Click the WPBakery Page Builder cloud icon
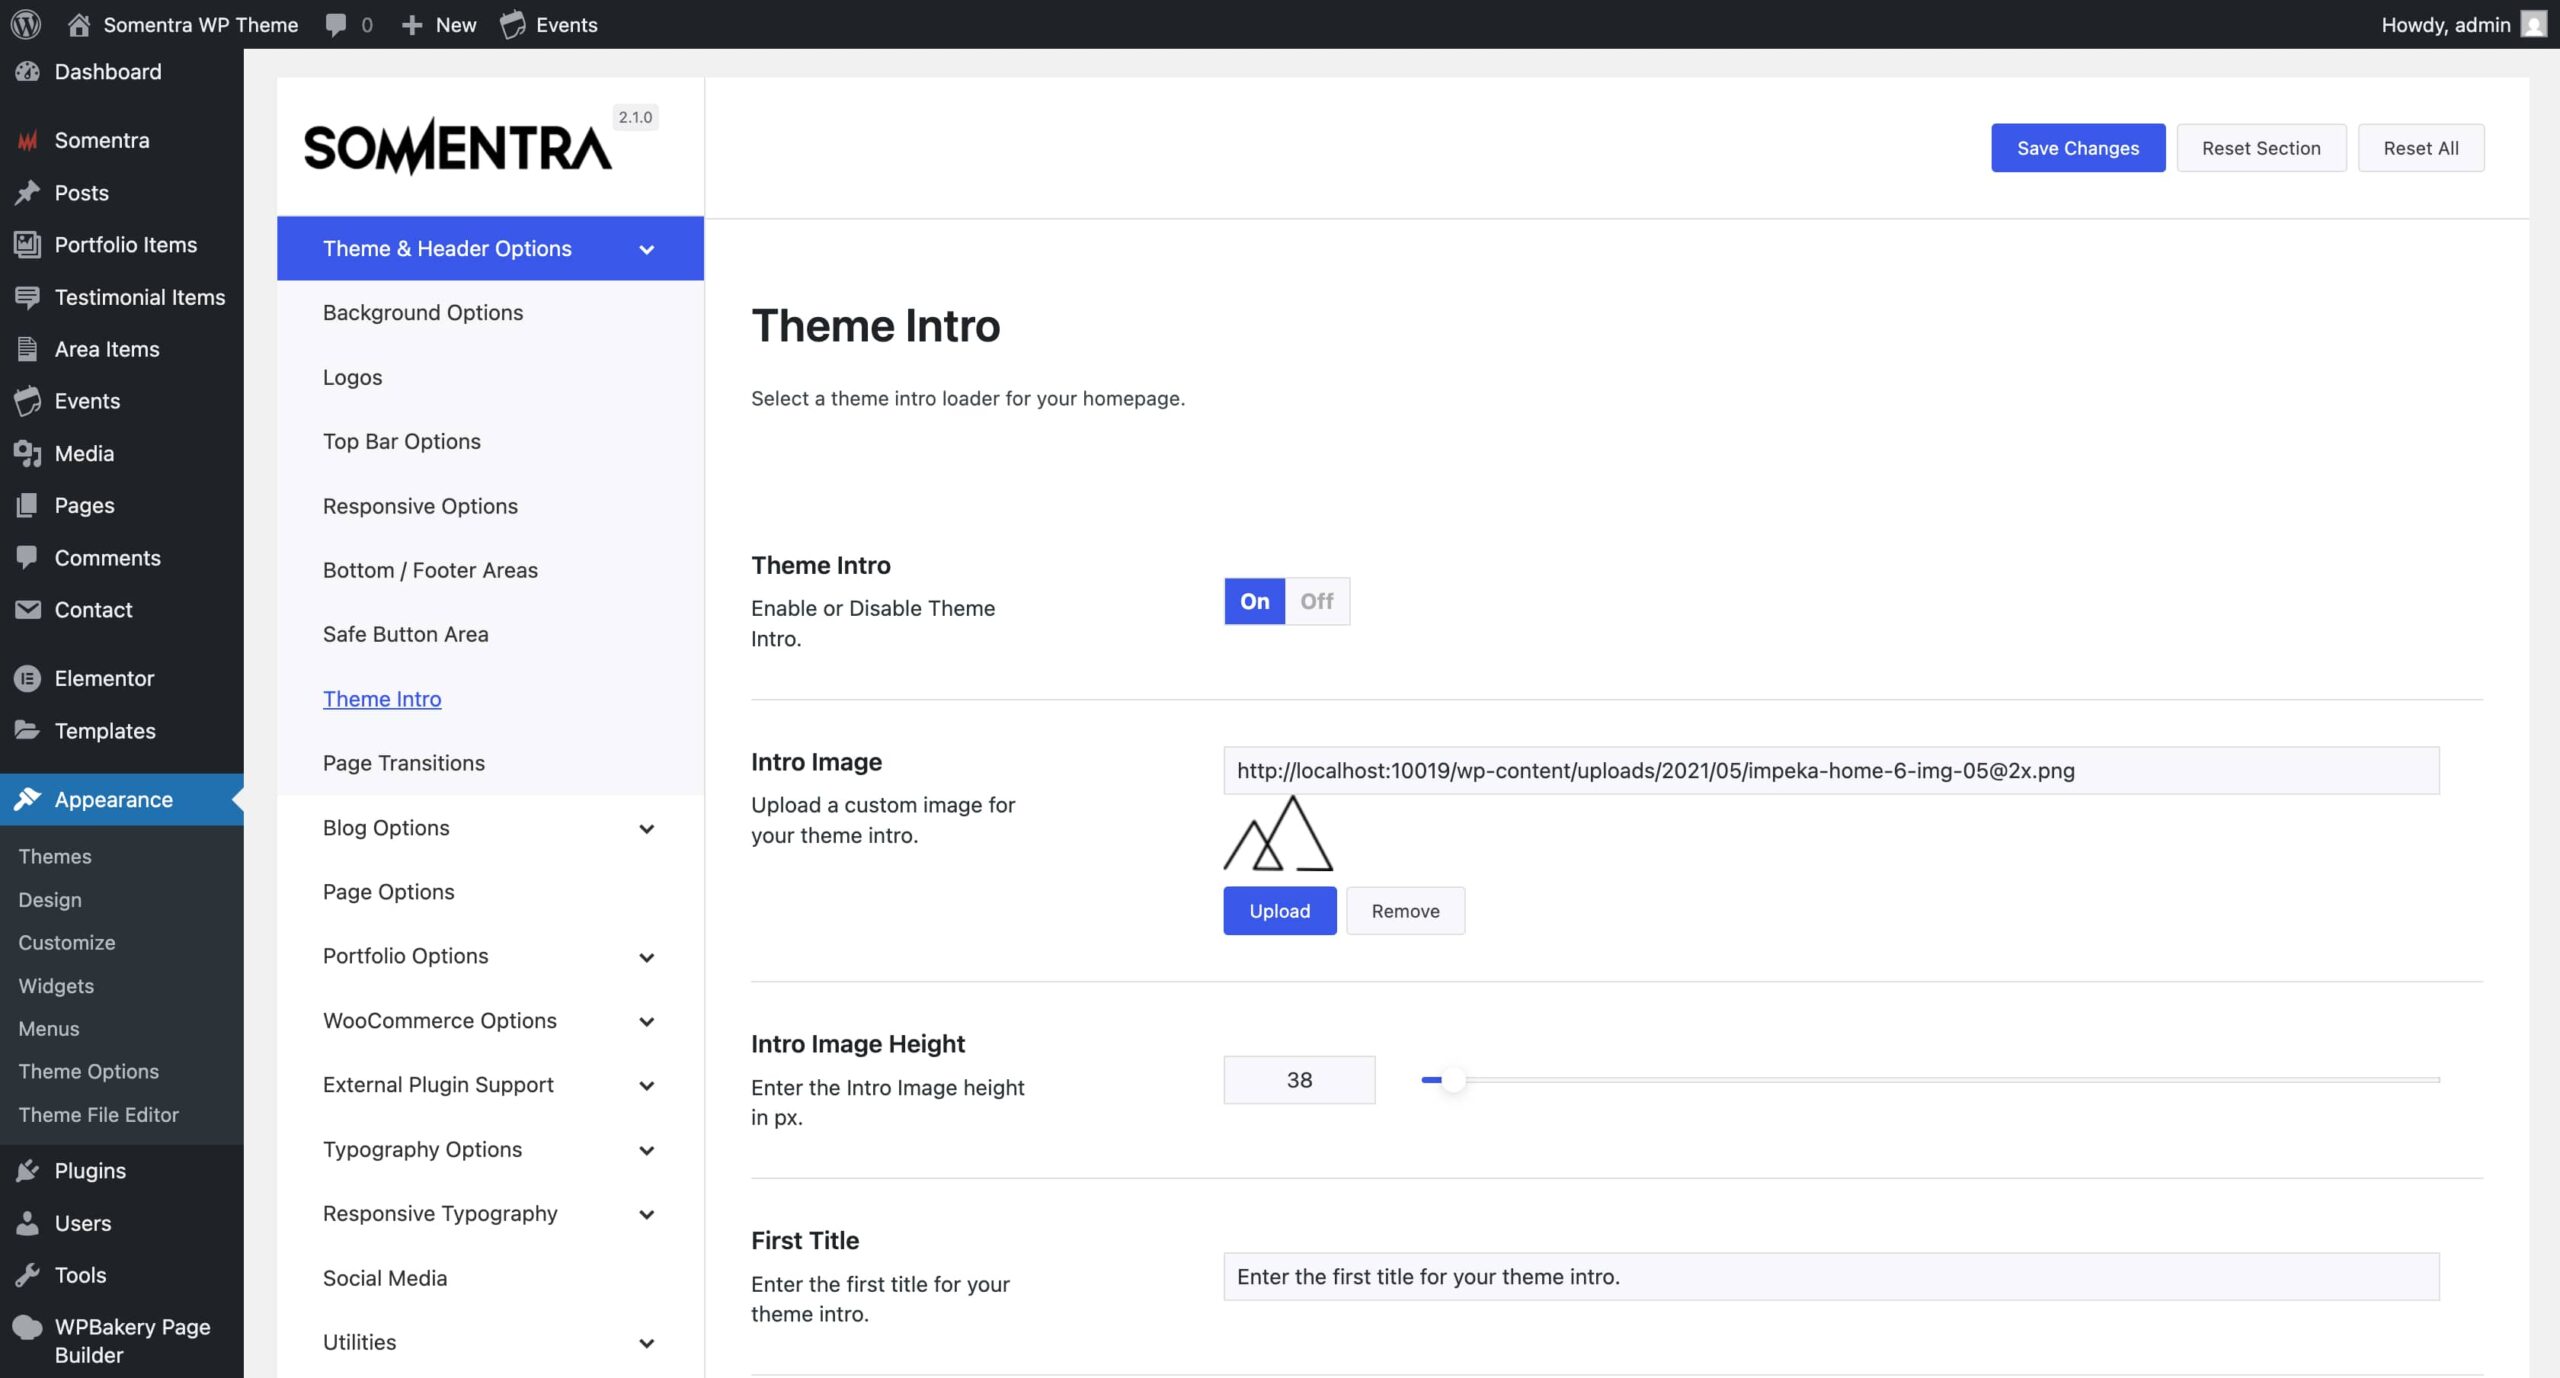 point(28,1327)
